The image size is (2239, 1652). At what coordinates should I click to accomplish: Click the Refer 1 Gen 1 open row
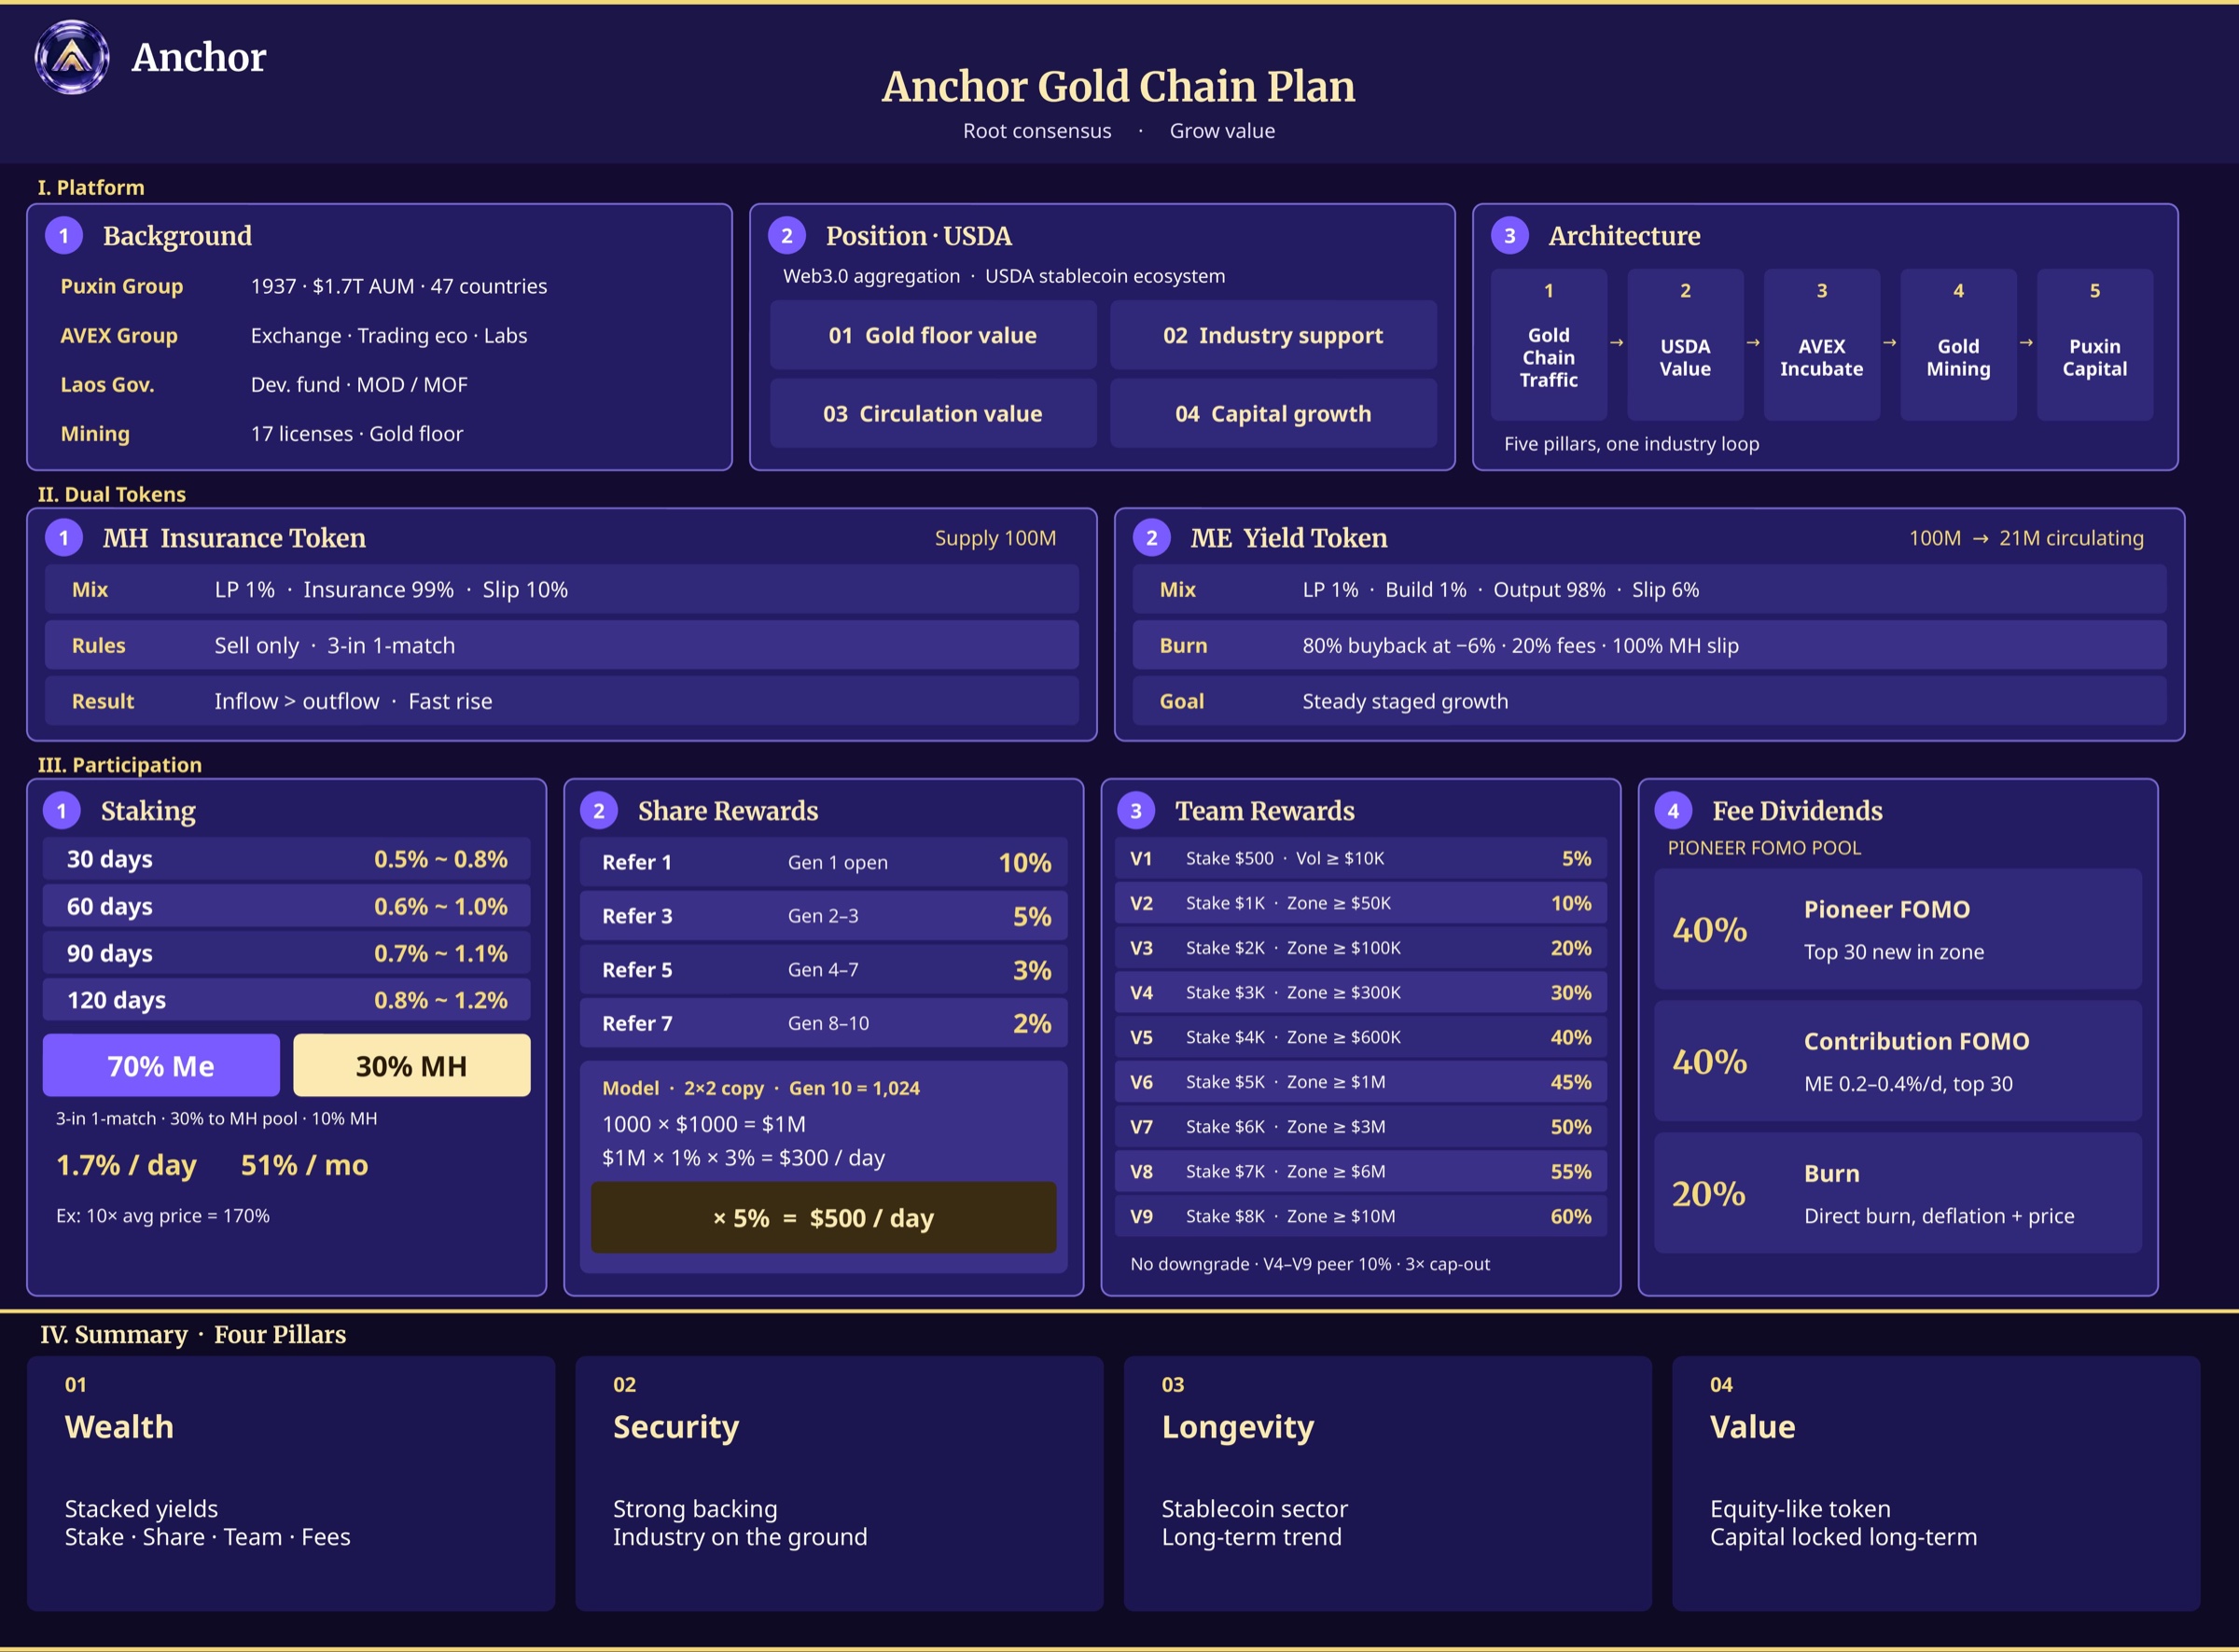click(824, 862)
